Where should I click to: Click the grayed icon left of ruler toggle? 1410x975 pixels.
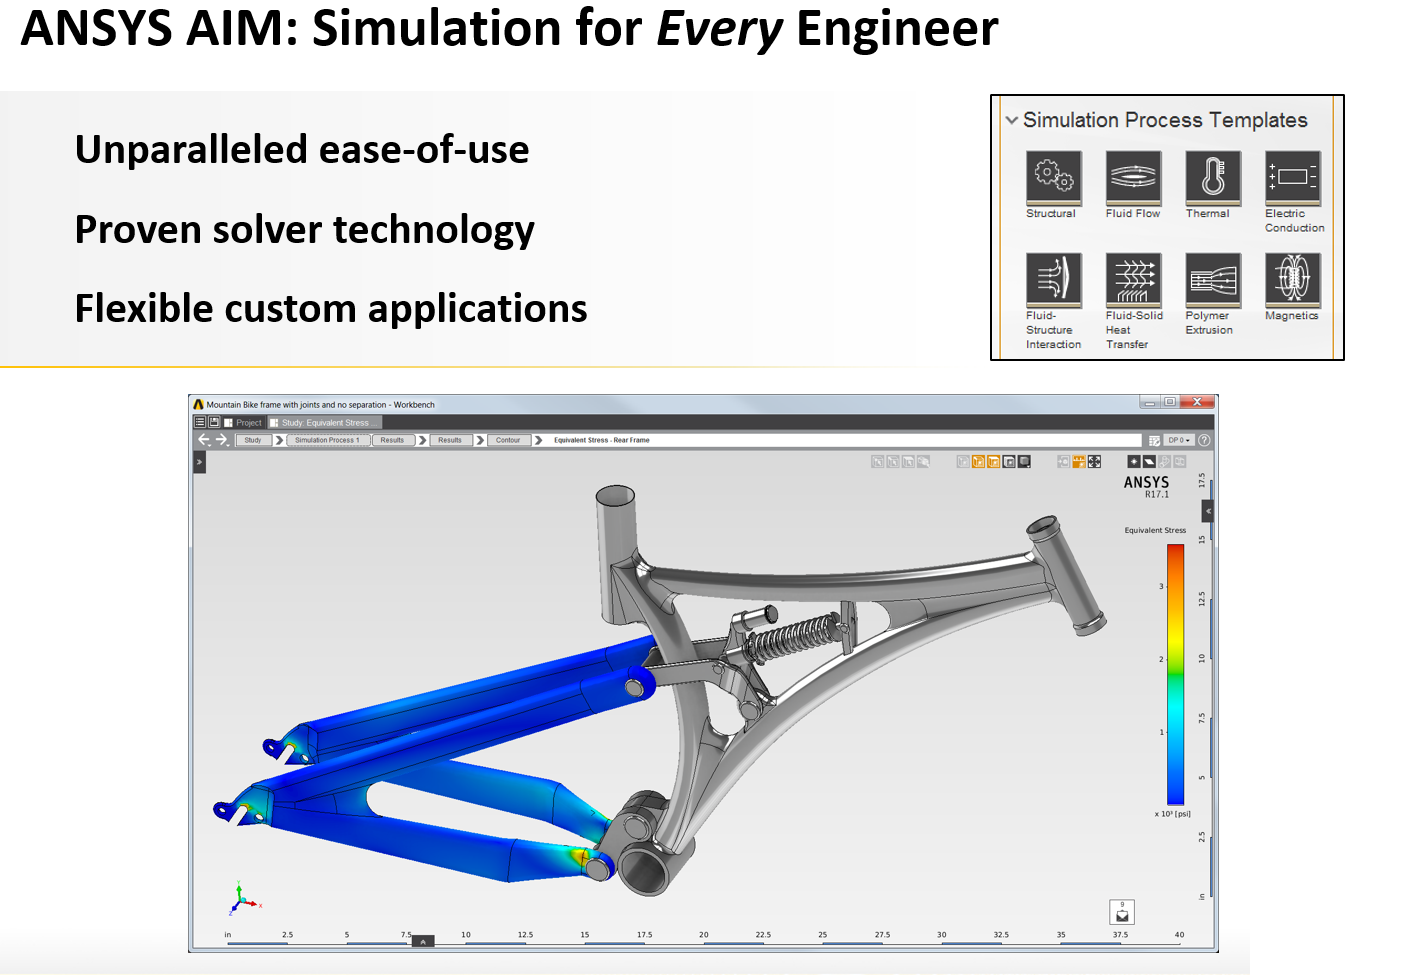[x=1064, y=461]
